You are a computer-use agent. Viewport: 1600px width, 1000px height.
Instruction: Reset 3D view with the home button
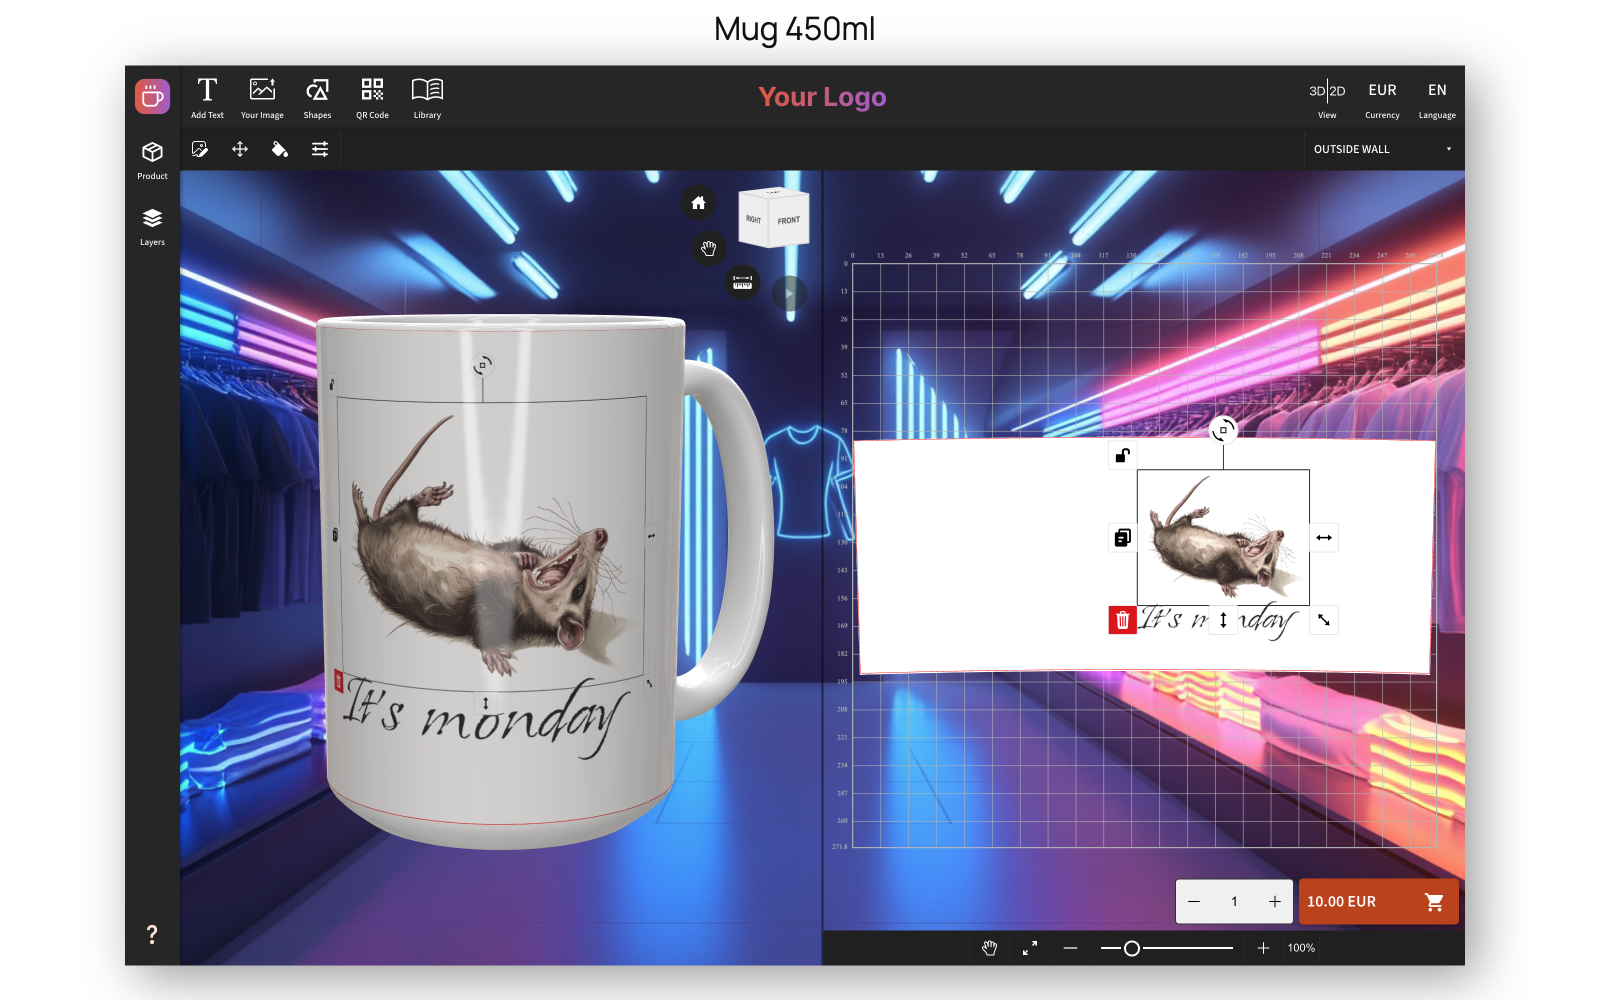click(x=699, y=203)
